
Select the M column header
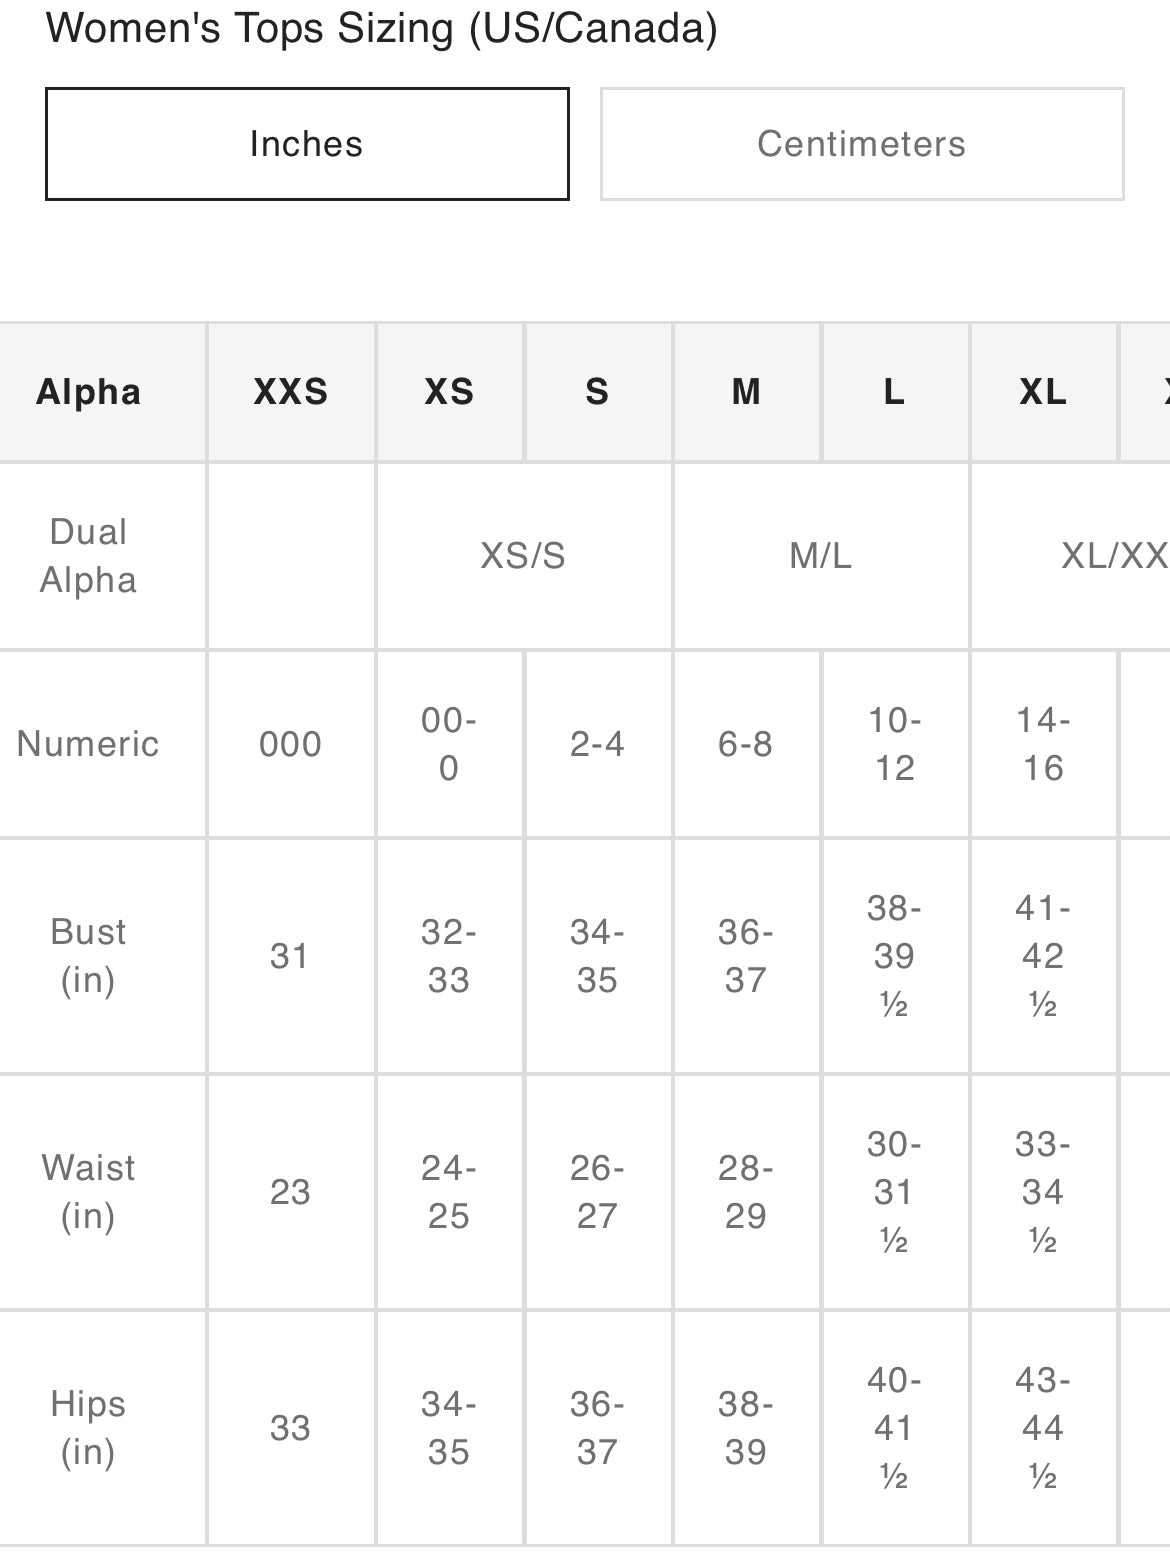click(x=746, y=392)
